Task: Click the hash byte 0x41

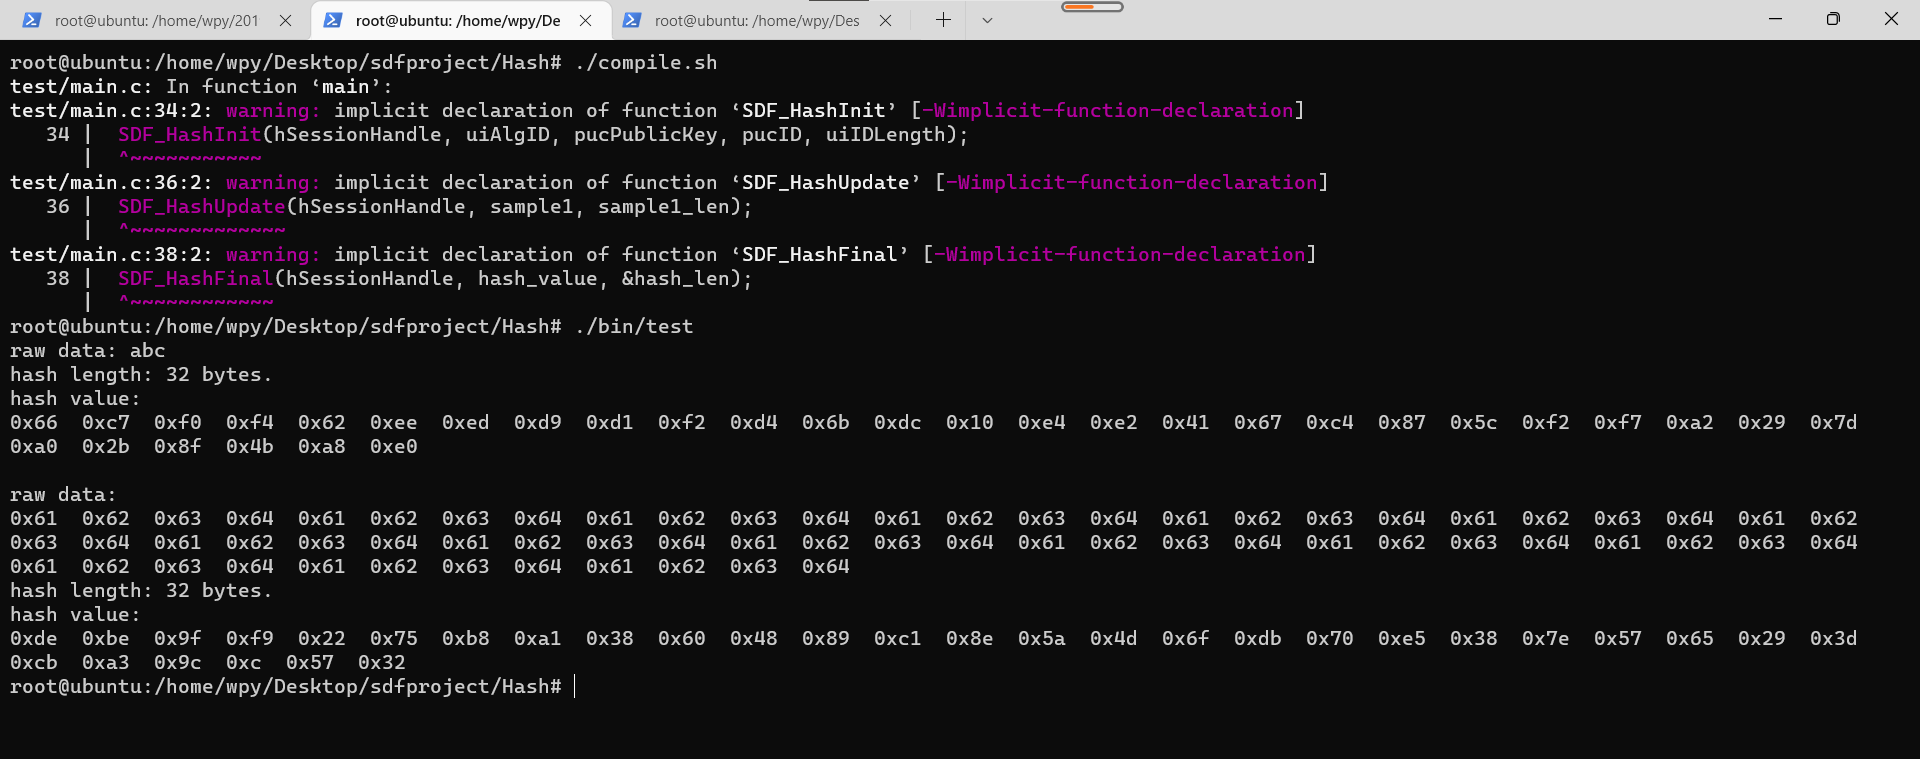Action: [x=1186, y=422]
